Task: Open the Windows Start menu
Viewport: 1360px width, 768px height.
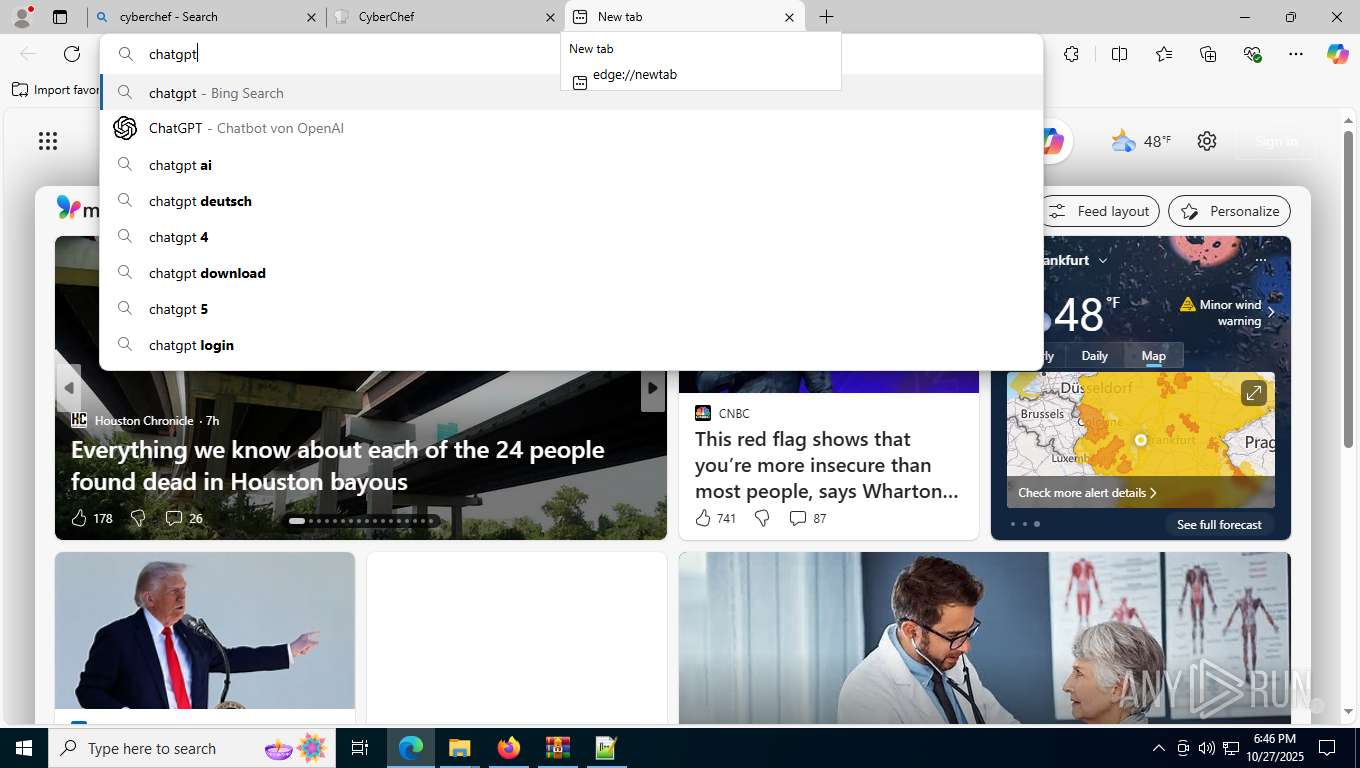Action: pyautogui.click(x=23, y=748)
